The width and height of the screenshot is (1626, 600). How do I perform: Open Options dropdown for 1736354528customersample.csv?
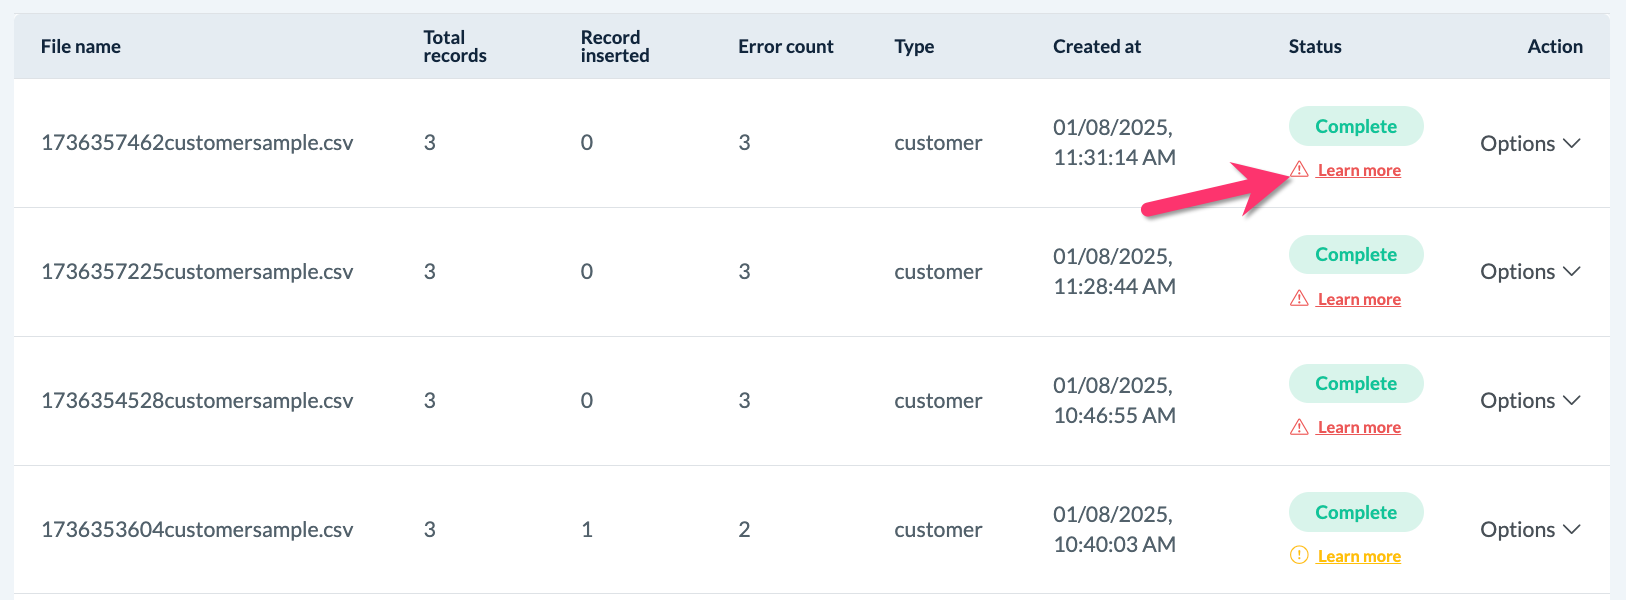tap(1530, 401)
